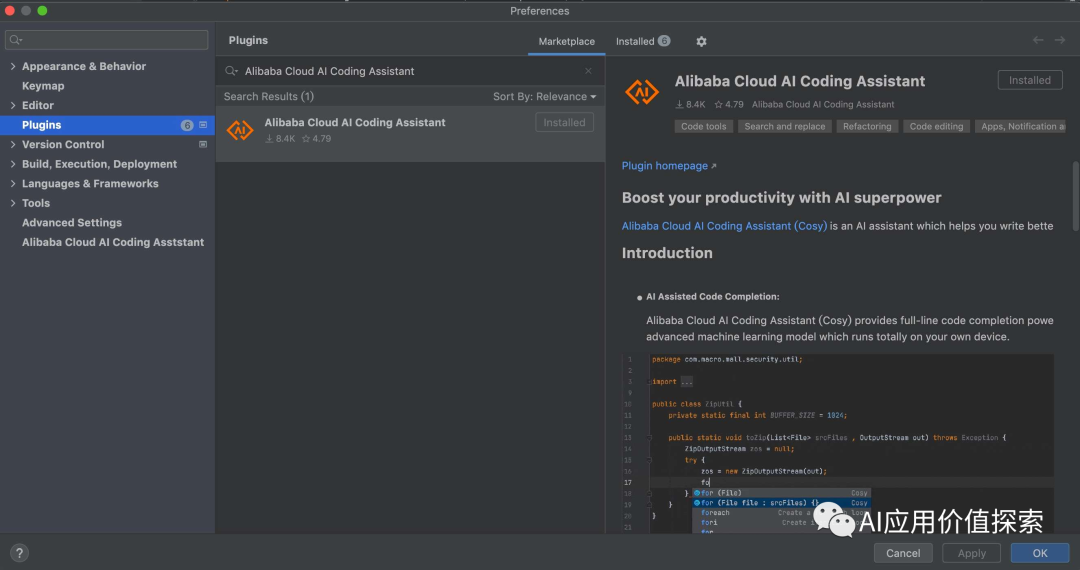
Task: Click Installed button in plugin details
Action: [1030, 81]
